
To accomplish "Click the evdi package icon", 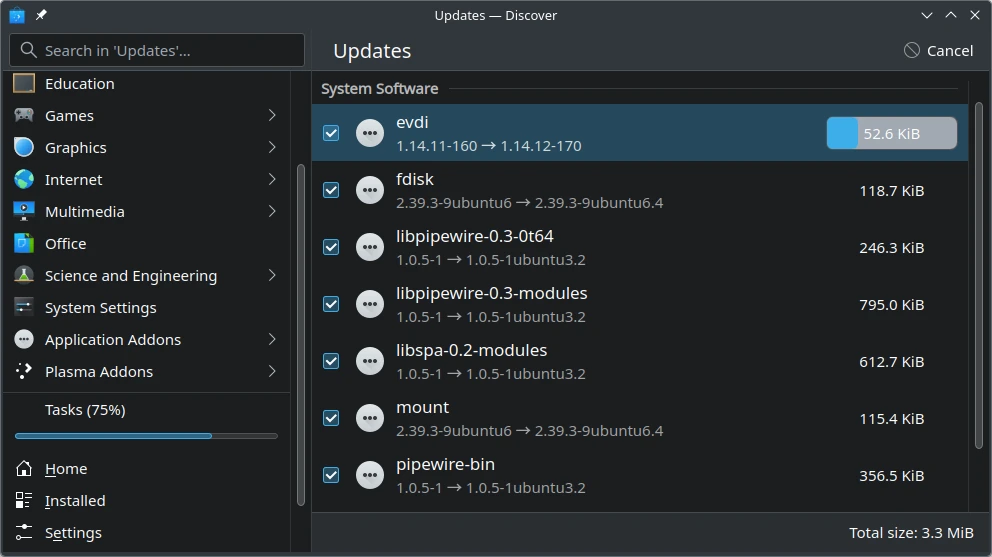I will [x=370, y=133].
